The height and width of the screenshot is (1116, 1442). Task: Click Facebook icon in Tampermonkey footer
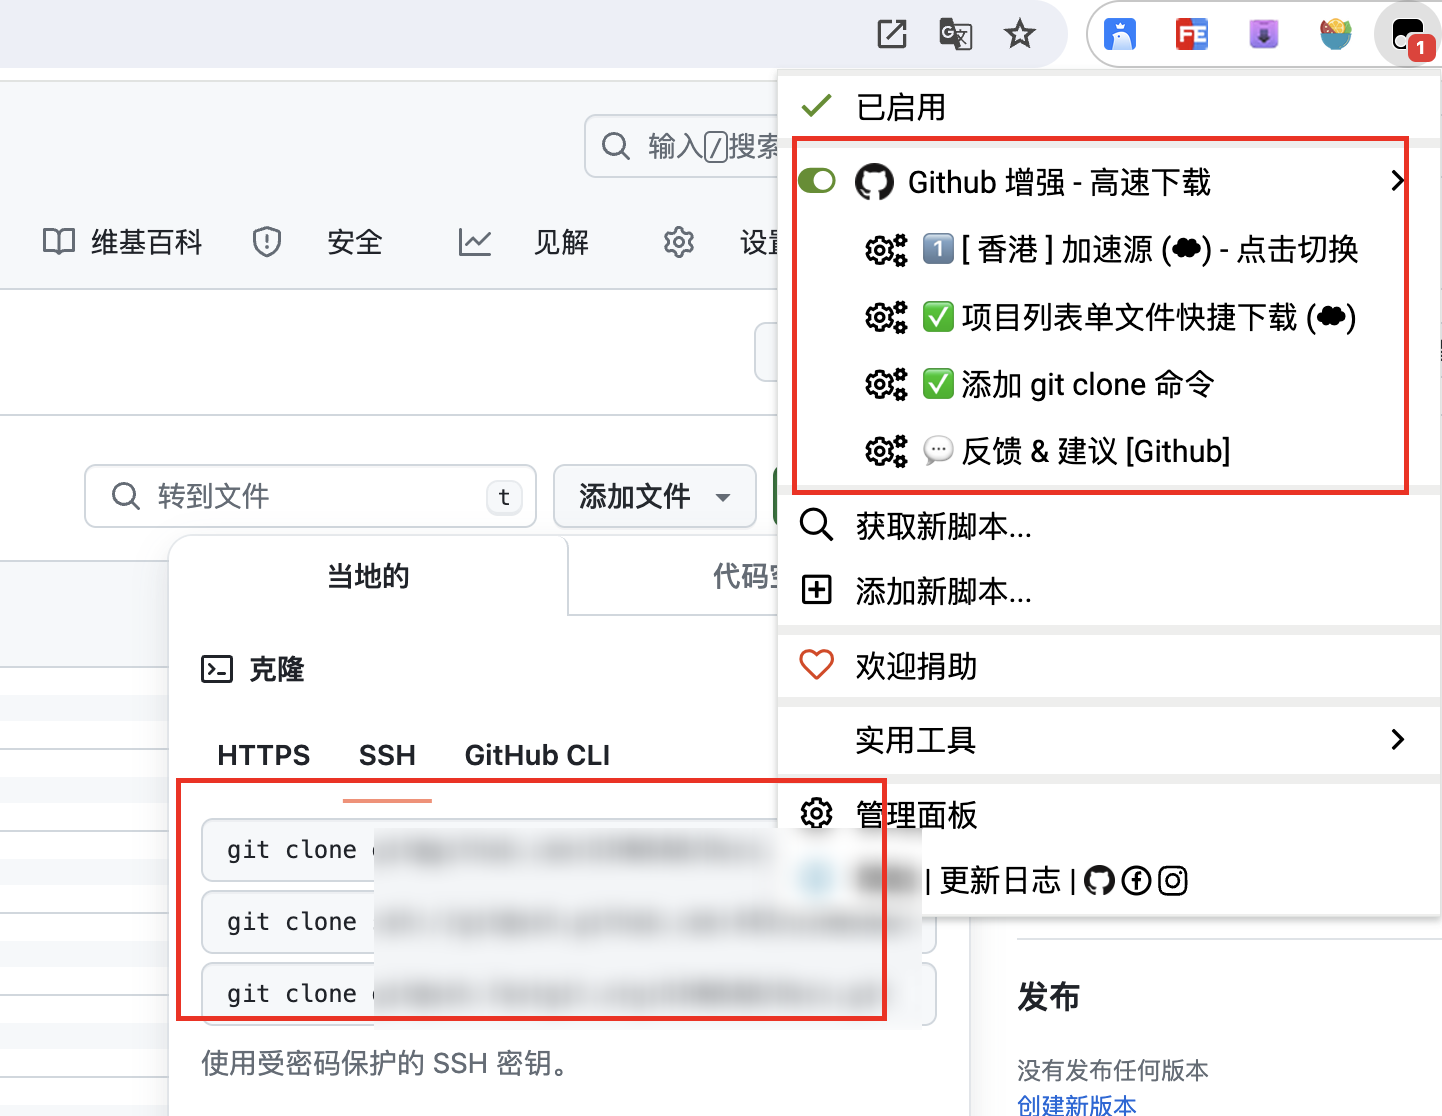click(1136, 881)
